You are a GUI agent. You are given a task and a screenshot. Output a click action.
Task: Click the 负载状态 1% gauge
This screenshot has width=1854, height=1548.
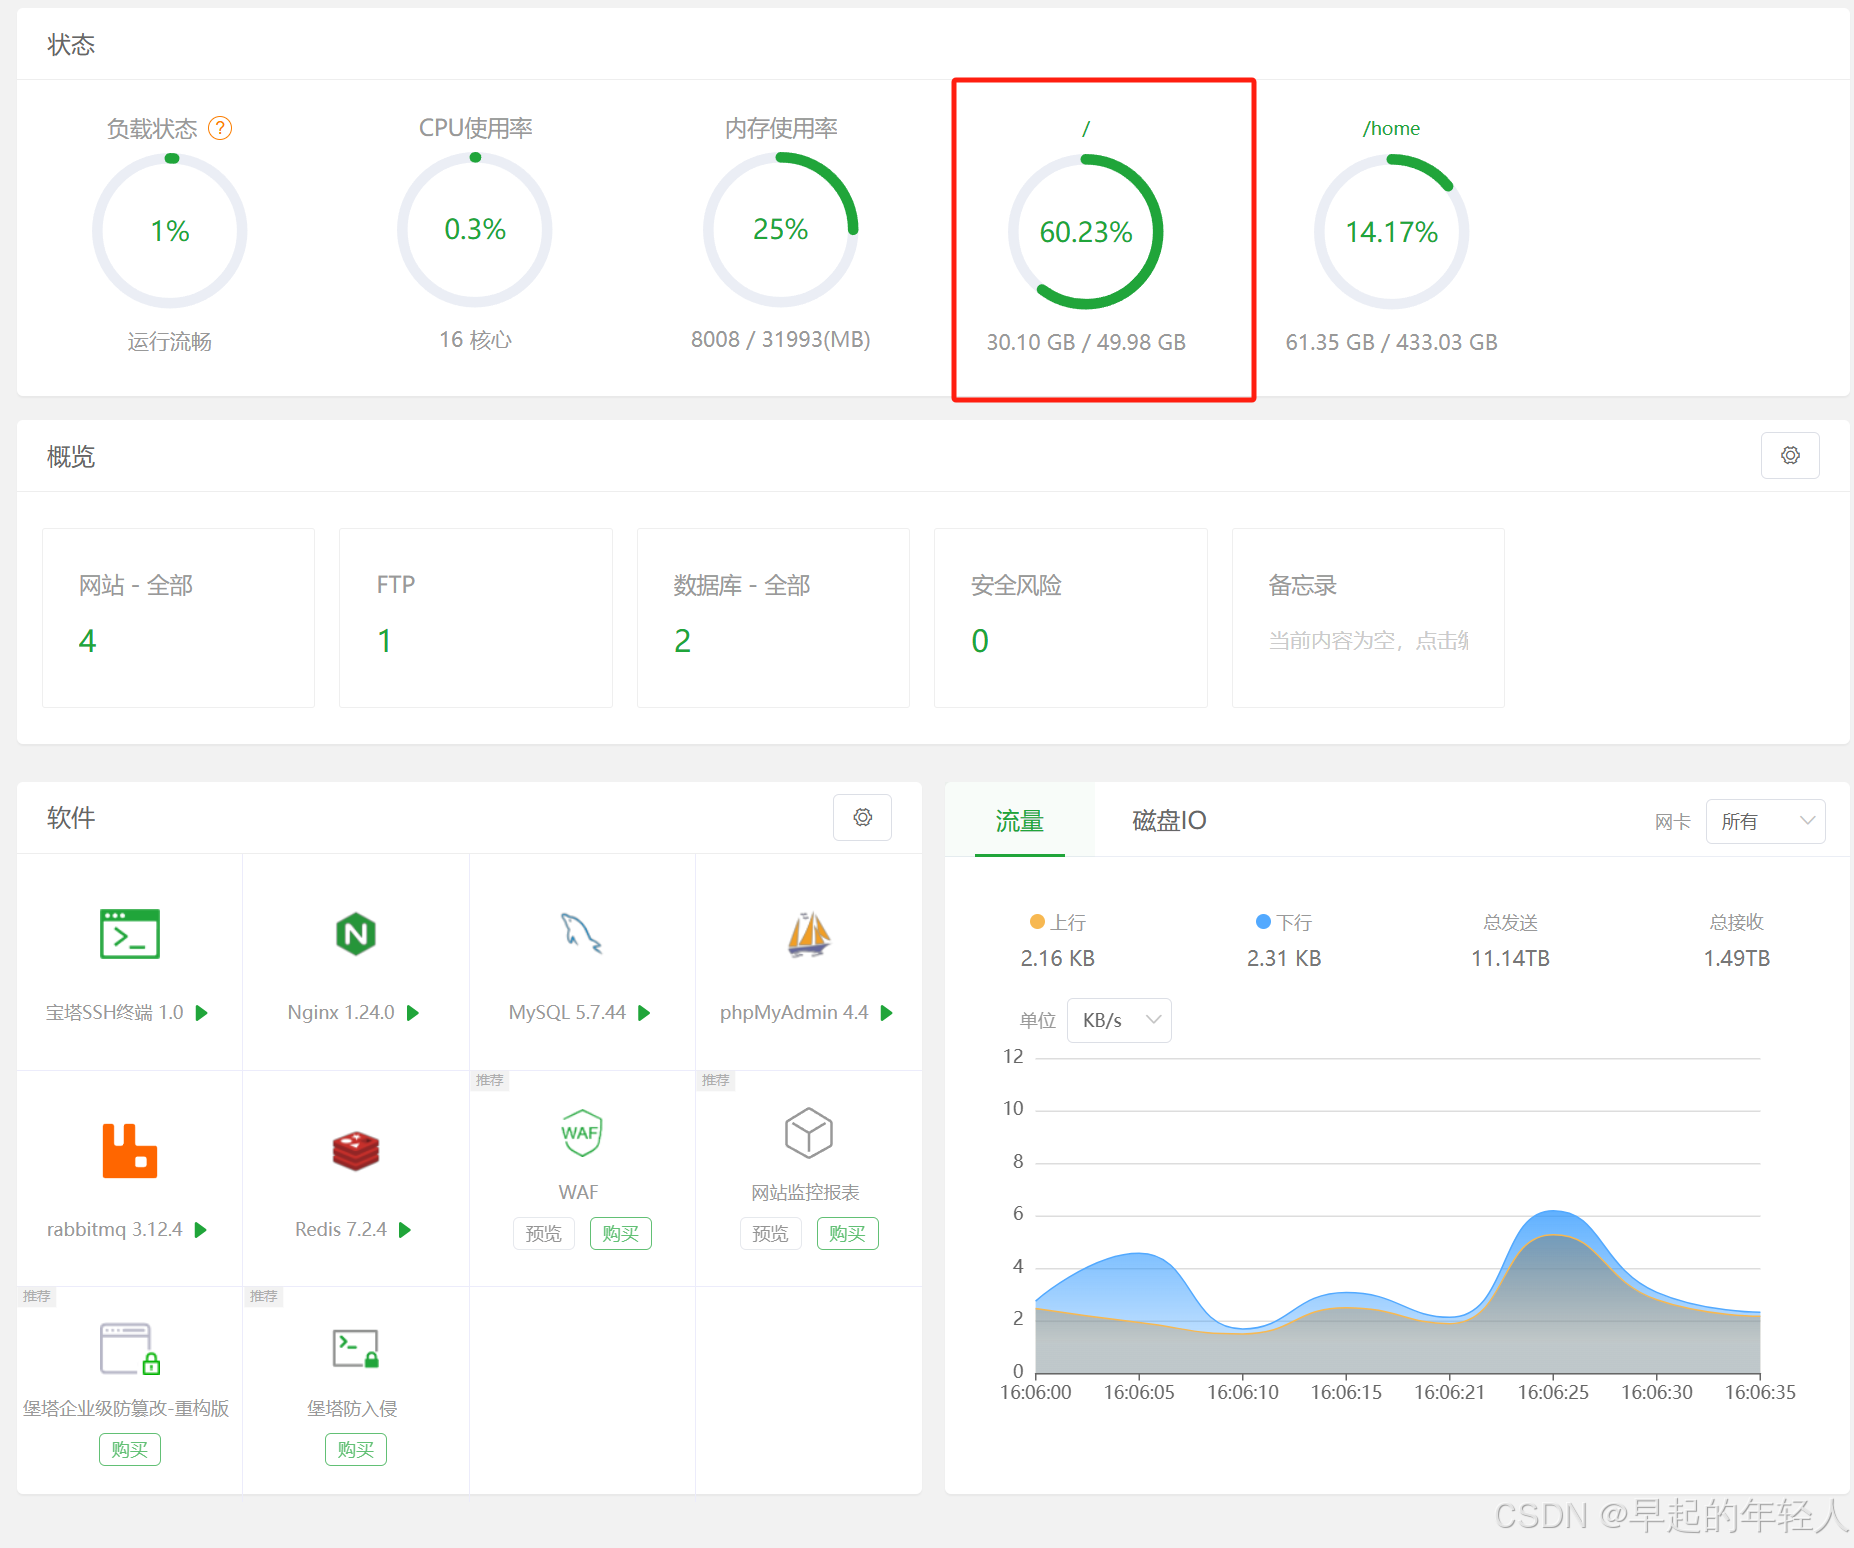pyautogui.click(x=170, y=231)
